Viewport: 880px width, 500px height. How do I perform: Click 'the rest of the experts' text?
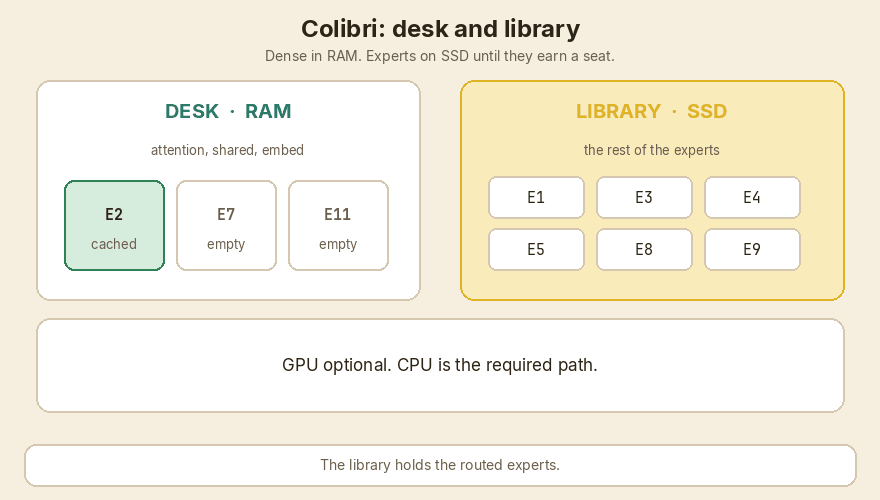[652, 150]
